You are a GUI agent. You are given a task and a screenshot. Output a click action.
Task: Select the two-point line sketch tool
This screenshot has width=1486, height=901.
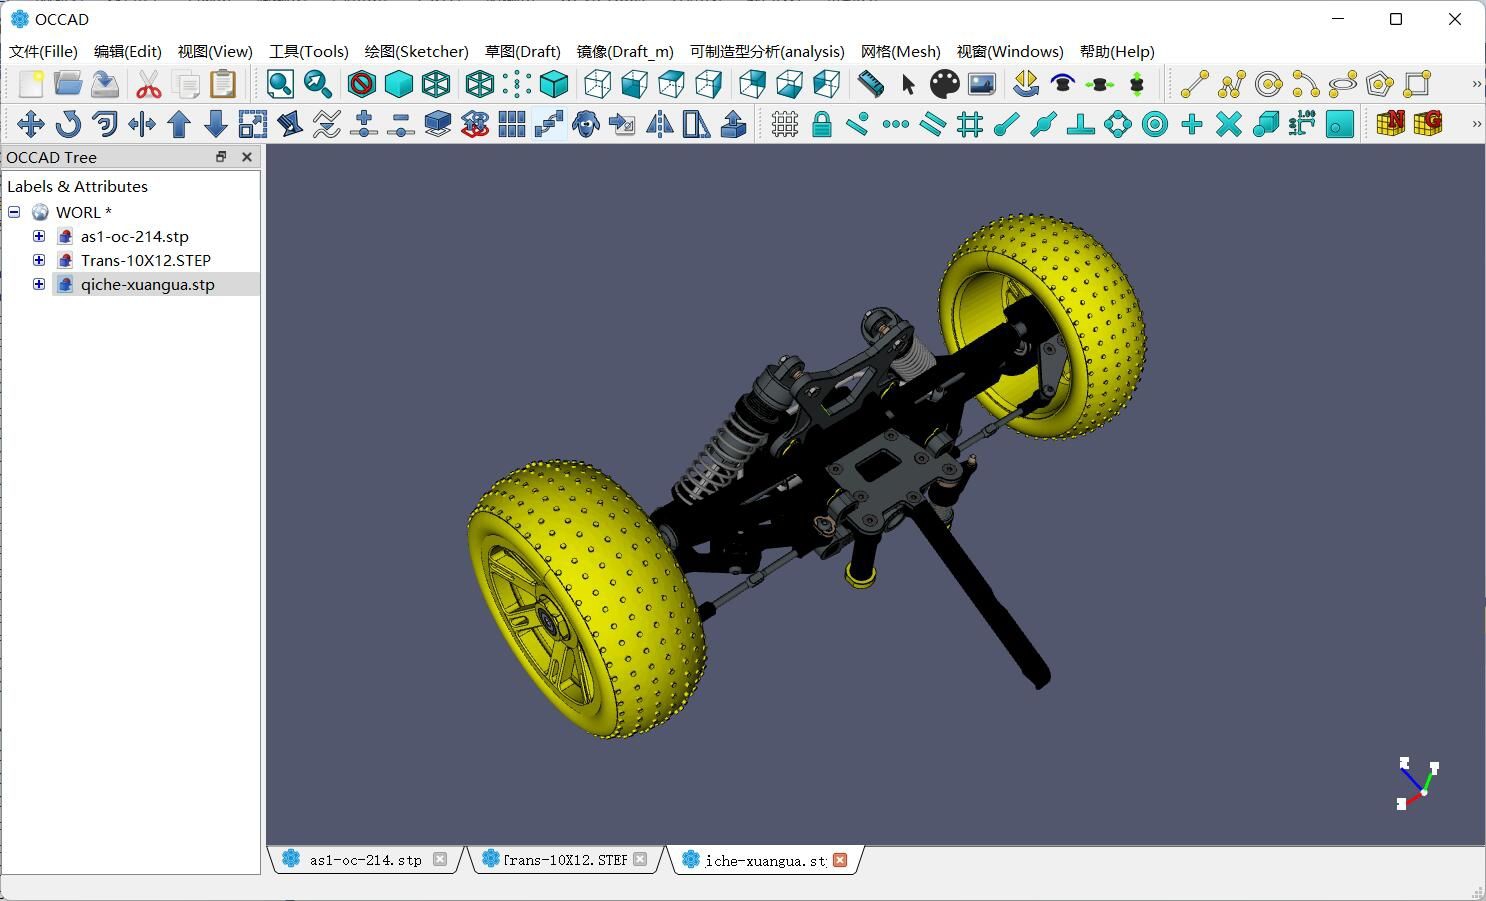(1194, 84)
